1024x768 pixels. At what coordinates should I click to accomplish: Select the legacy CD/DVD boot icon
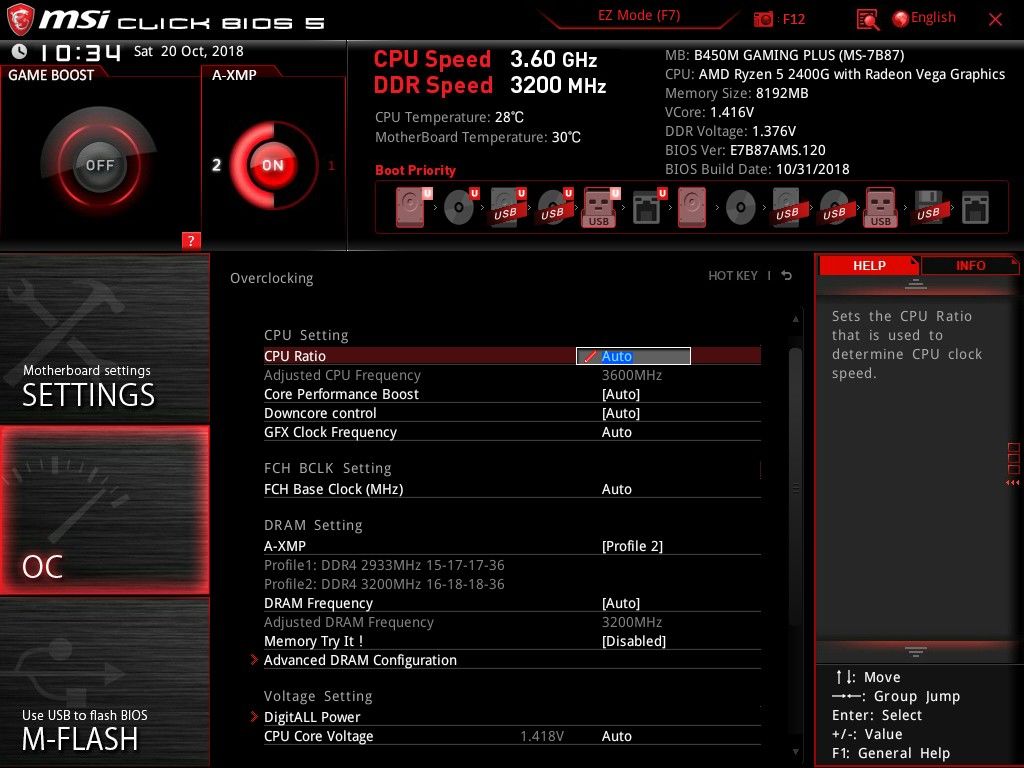pyautogui.click(x=741, y=207)
